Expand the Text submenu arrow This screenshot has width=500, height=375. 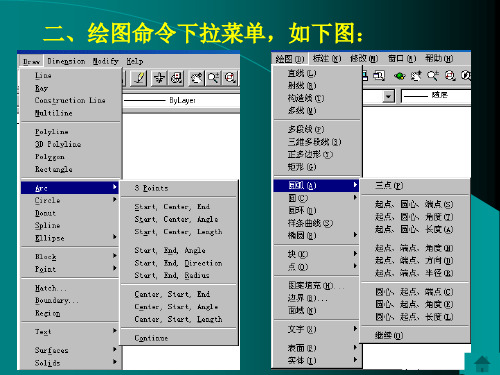[115, 331]
